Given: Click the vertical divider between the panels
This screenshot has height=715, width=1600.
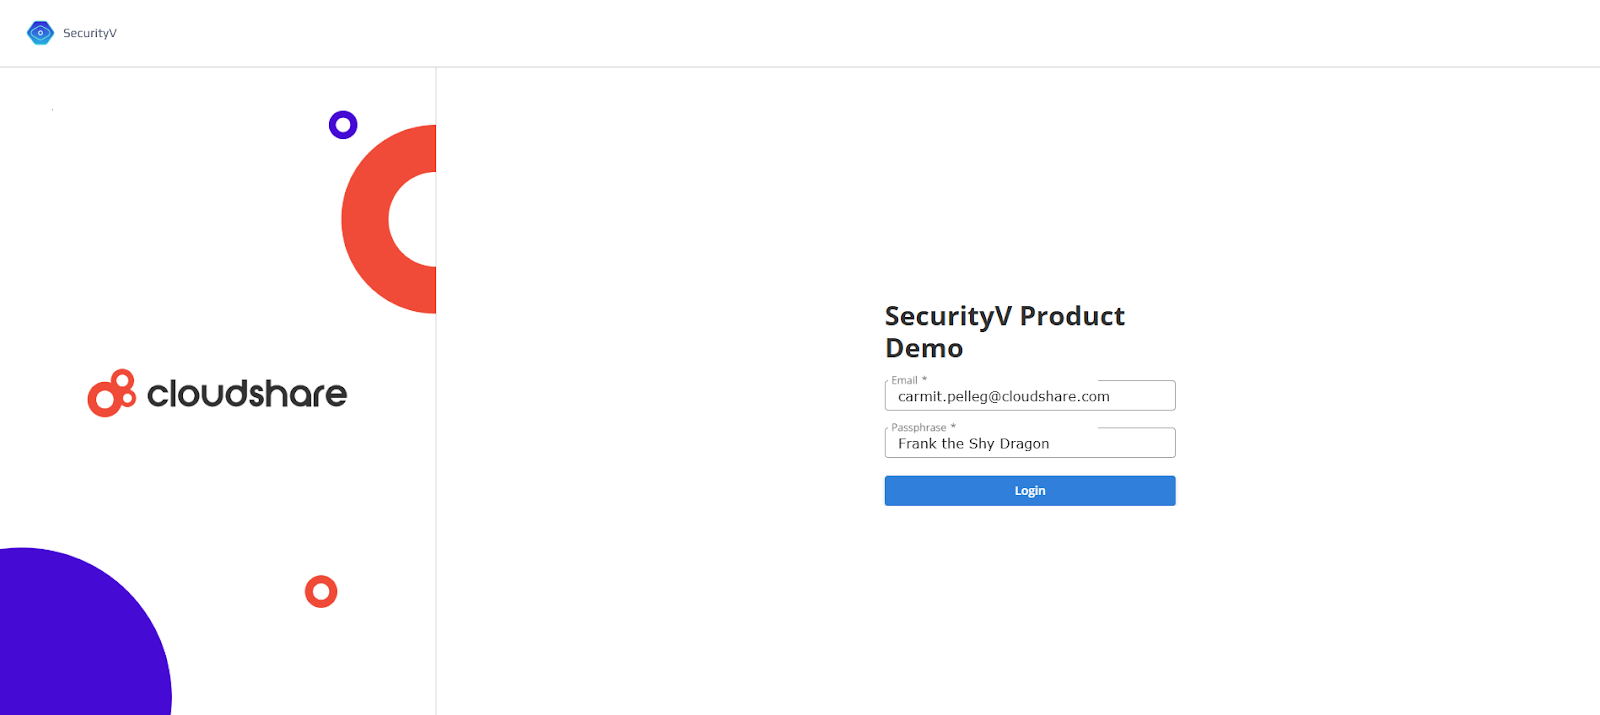Looking at the screenshot, I should (436, 400).
